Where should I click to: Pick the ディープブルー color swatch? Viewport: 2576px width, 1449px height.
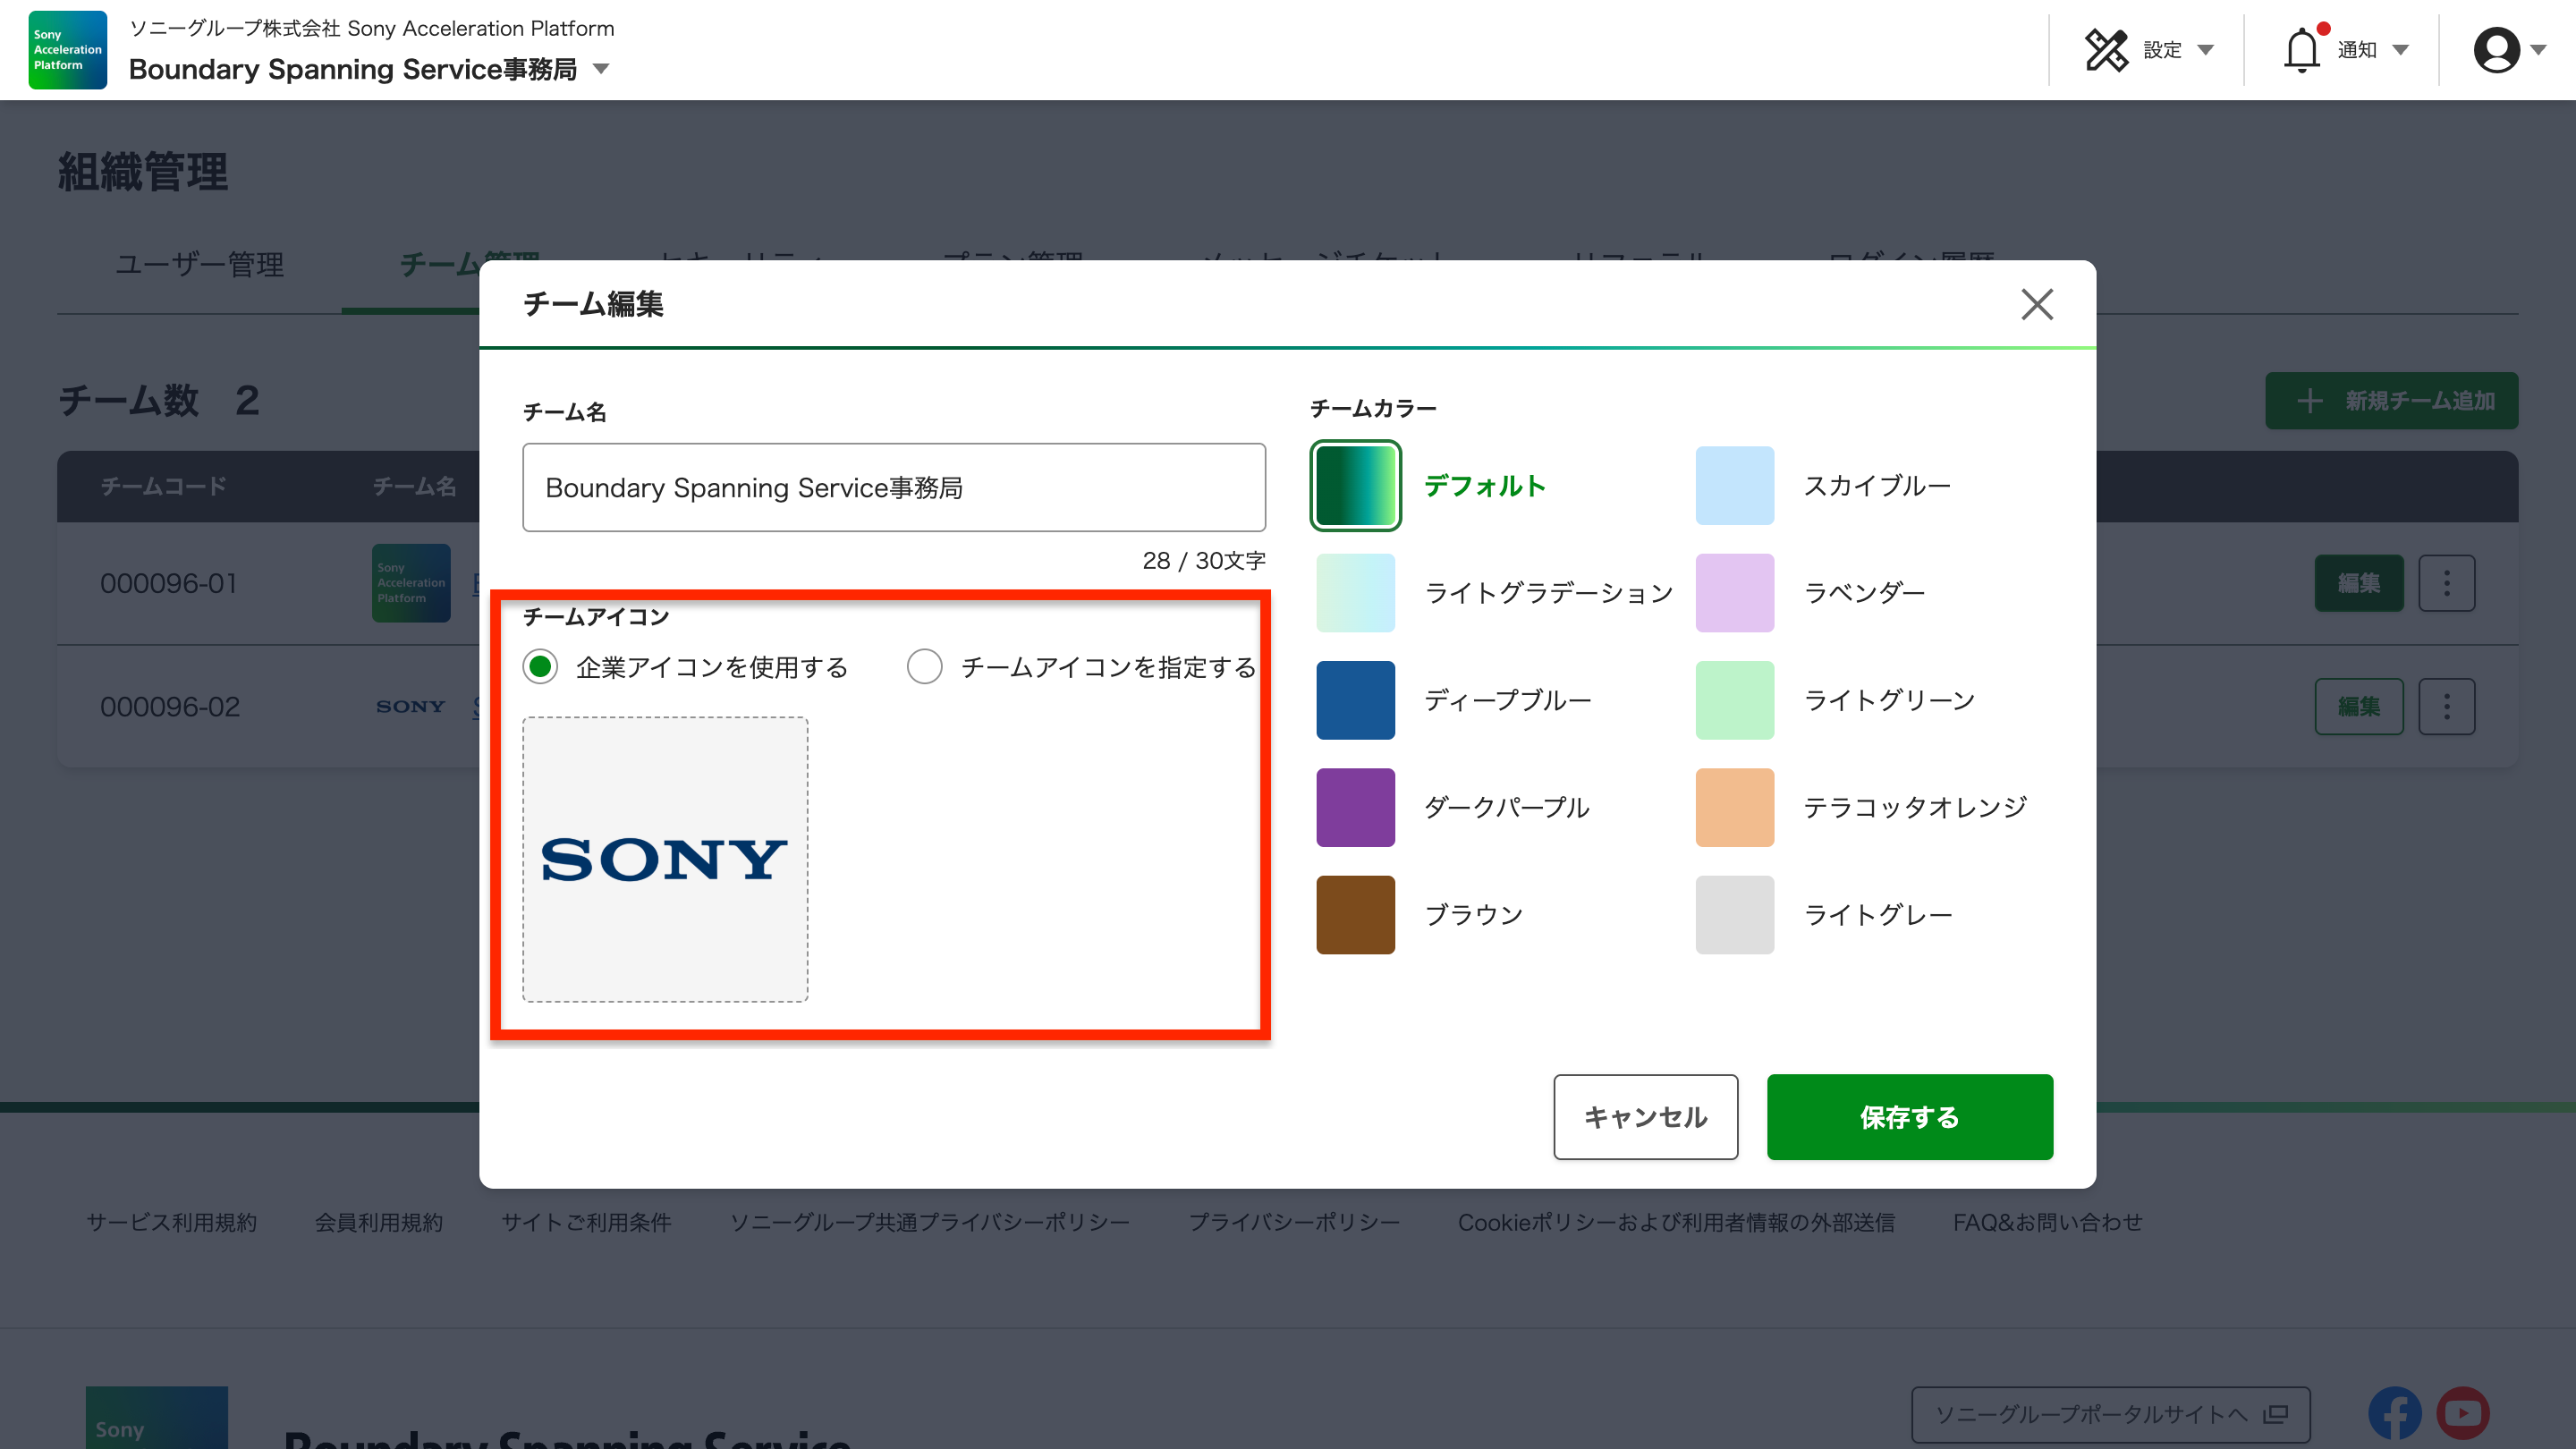1355,700
